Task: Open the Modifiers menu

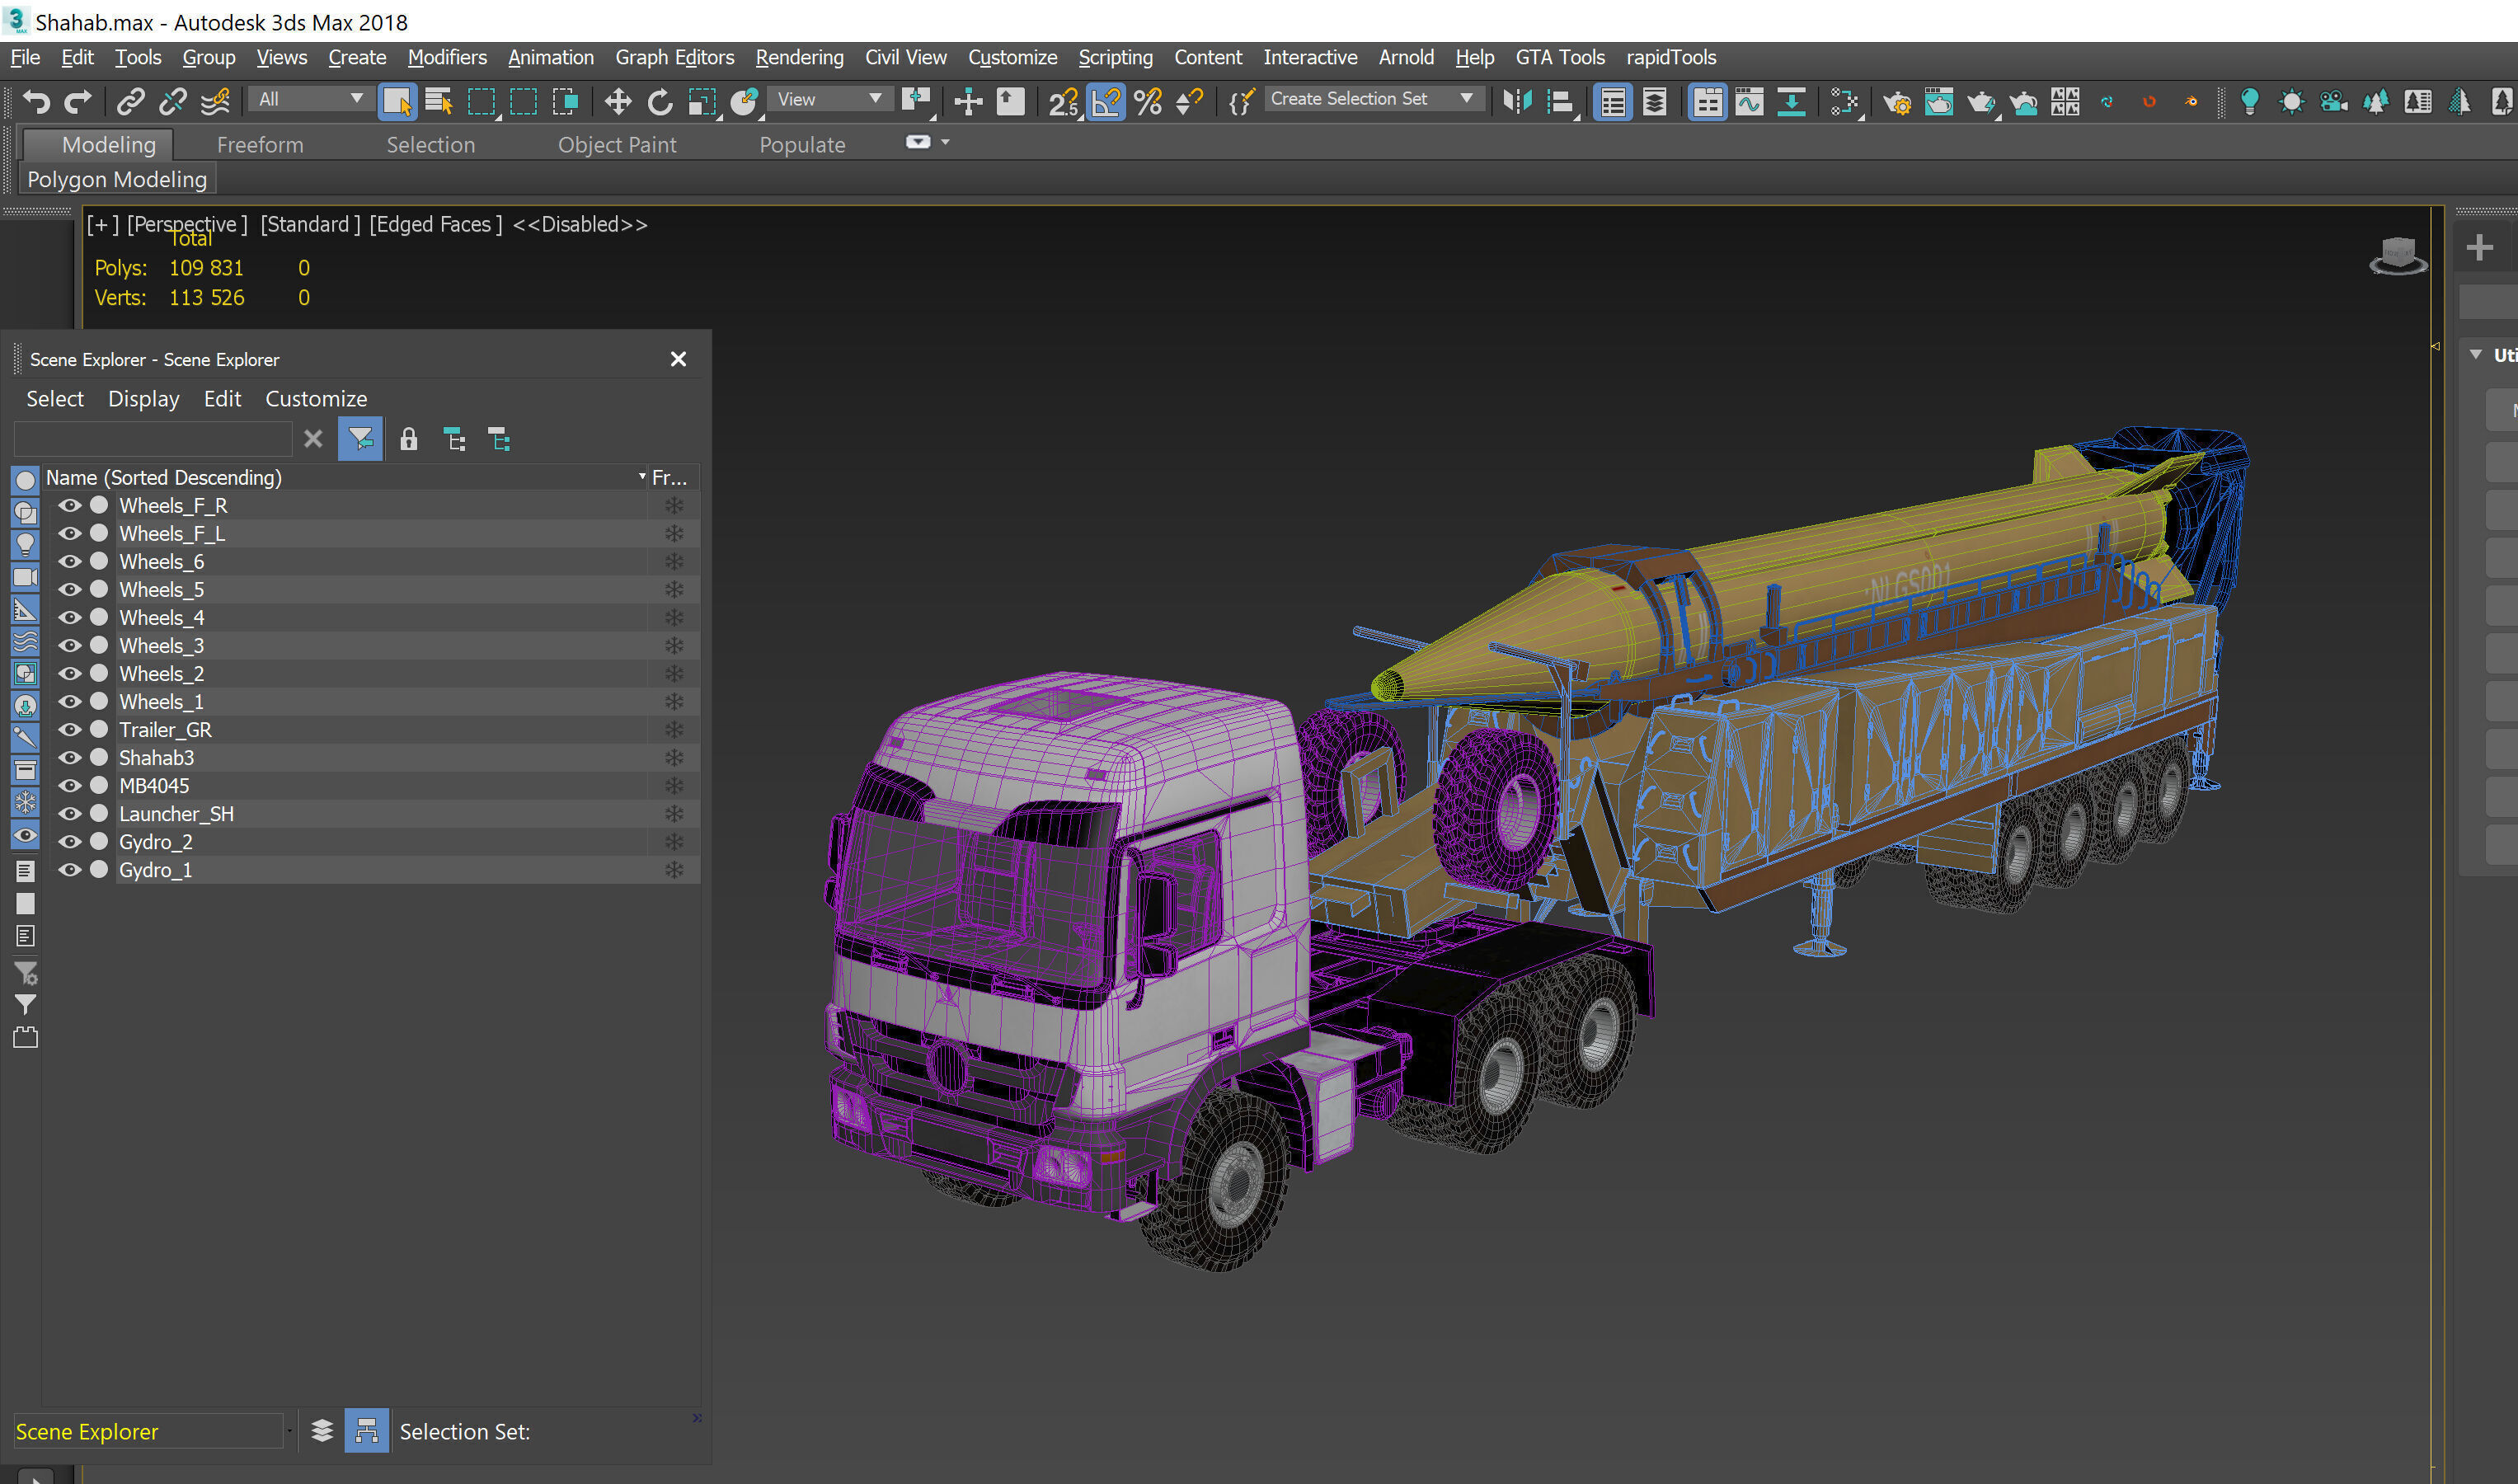Action: [x=447, y=57]
